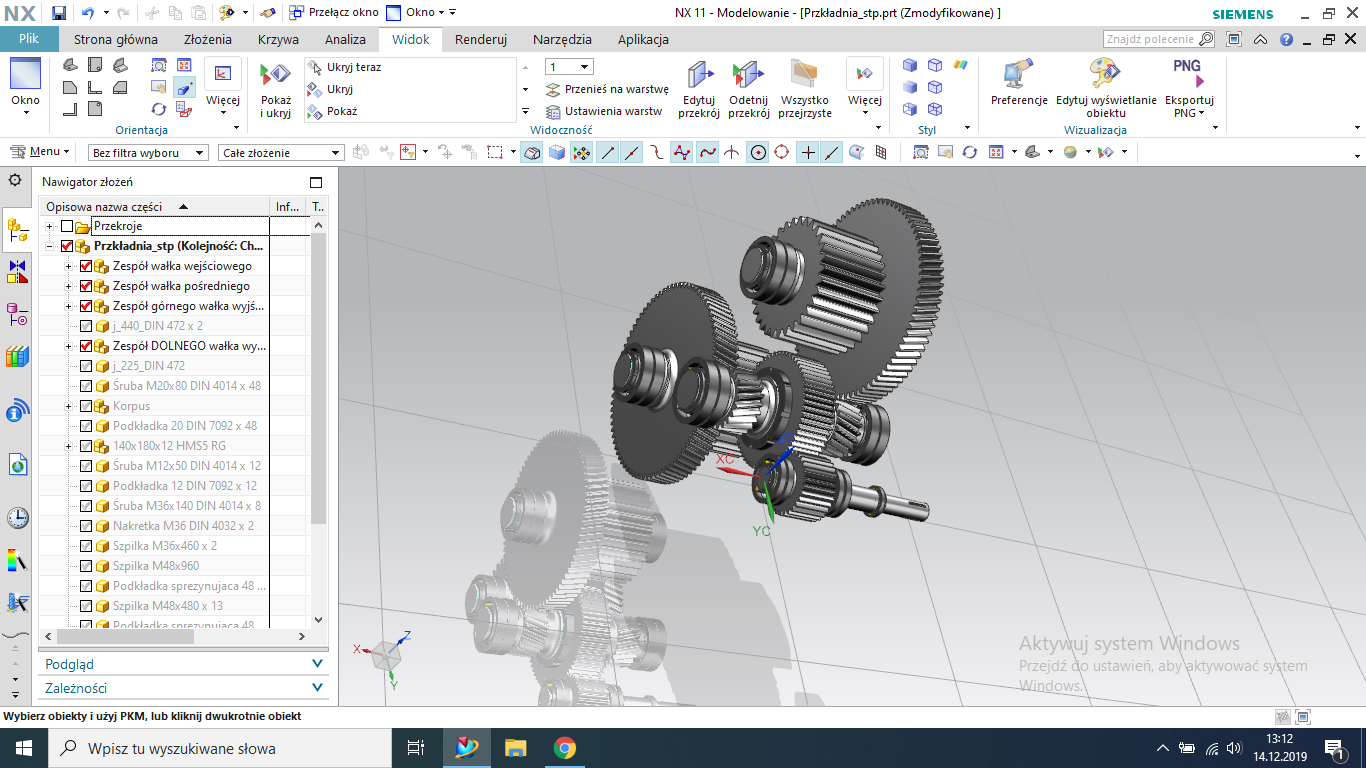This screenshot has width=1366, height=768.
Task: Click the Pokaż i ukryj icon
Action: (275, 77)
